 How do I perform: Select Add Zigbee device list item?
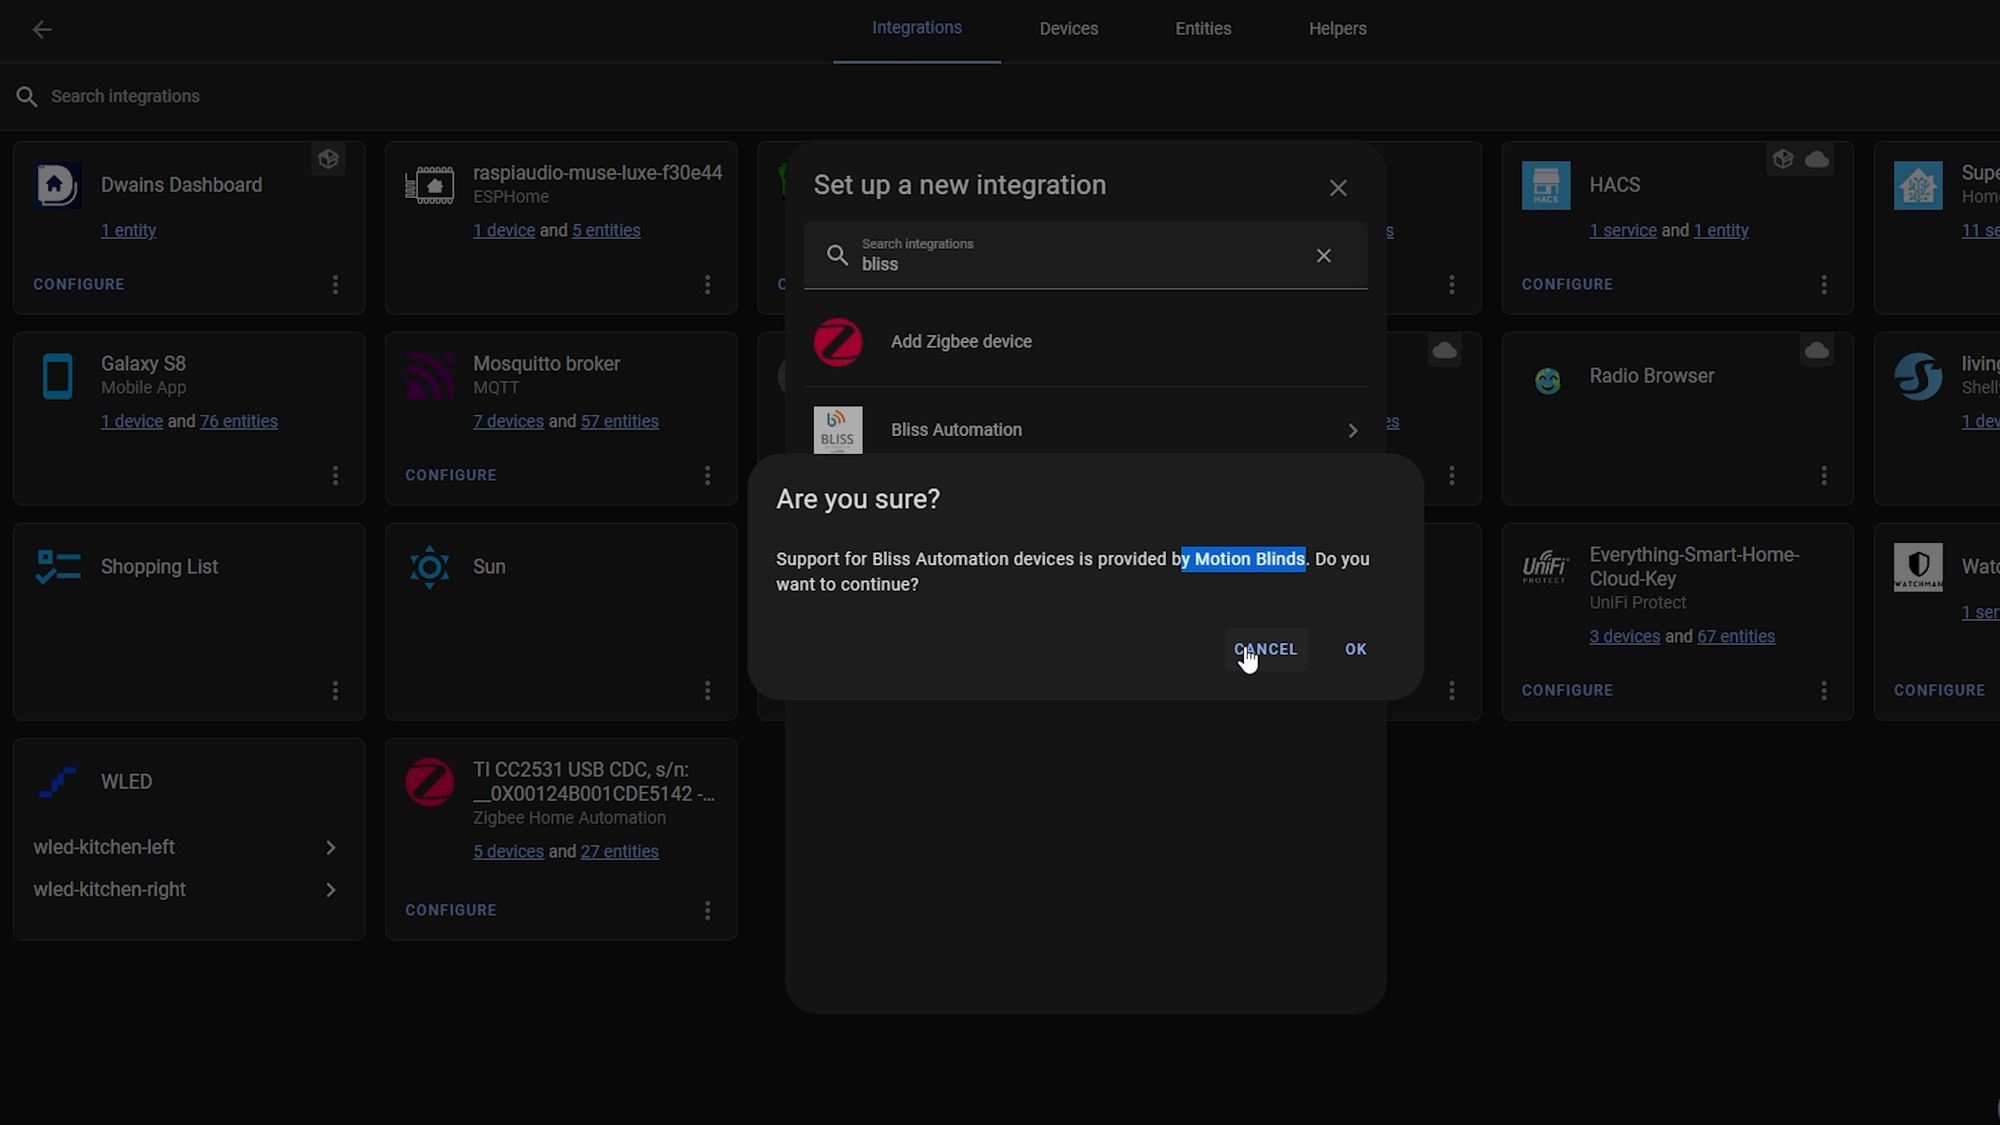tap(1085, 342)
